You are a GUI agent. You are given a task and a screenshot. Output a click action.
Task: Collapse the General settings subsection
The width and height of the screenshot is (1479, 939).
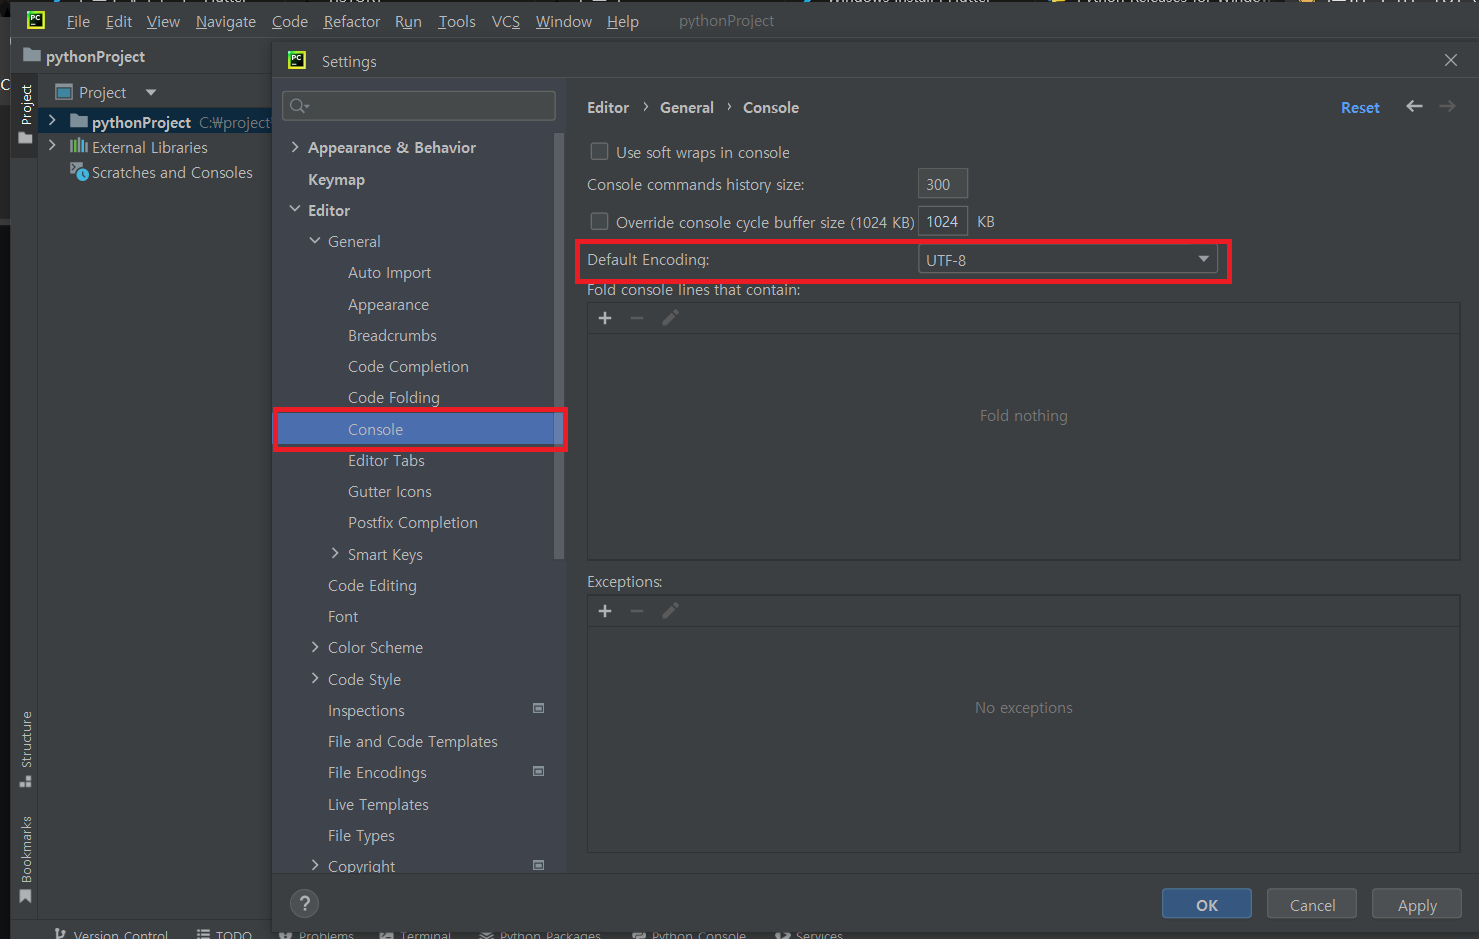tap(315, 240)
